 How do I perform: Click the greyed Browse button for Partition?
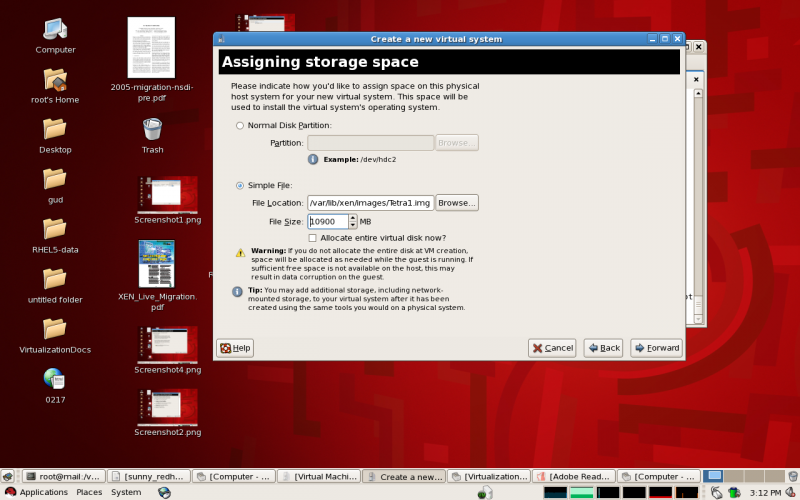coord(457,143)
